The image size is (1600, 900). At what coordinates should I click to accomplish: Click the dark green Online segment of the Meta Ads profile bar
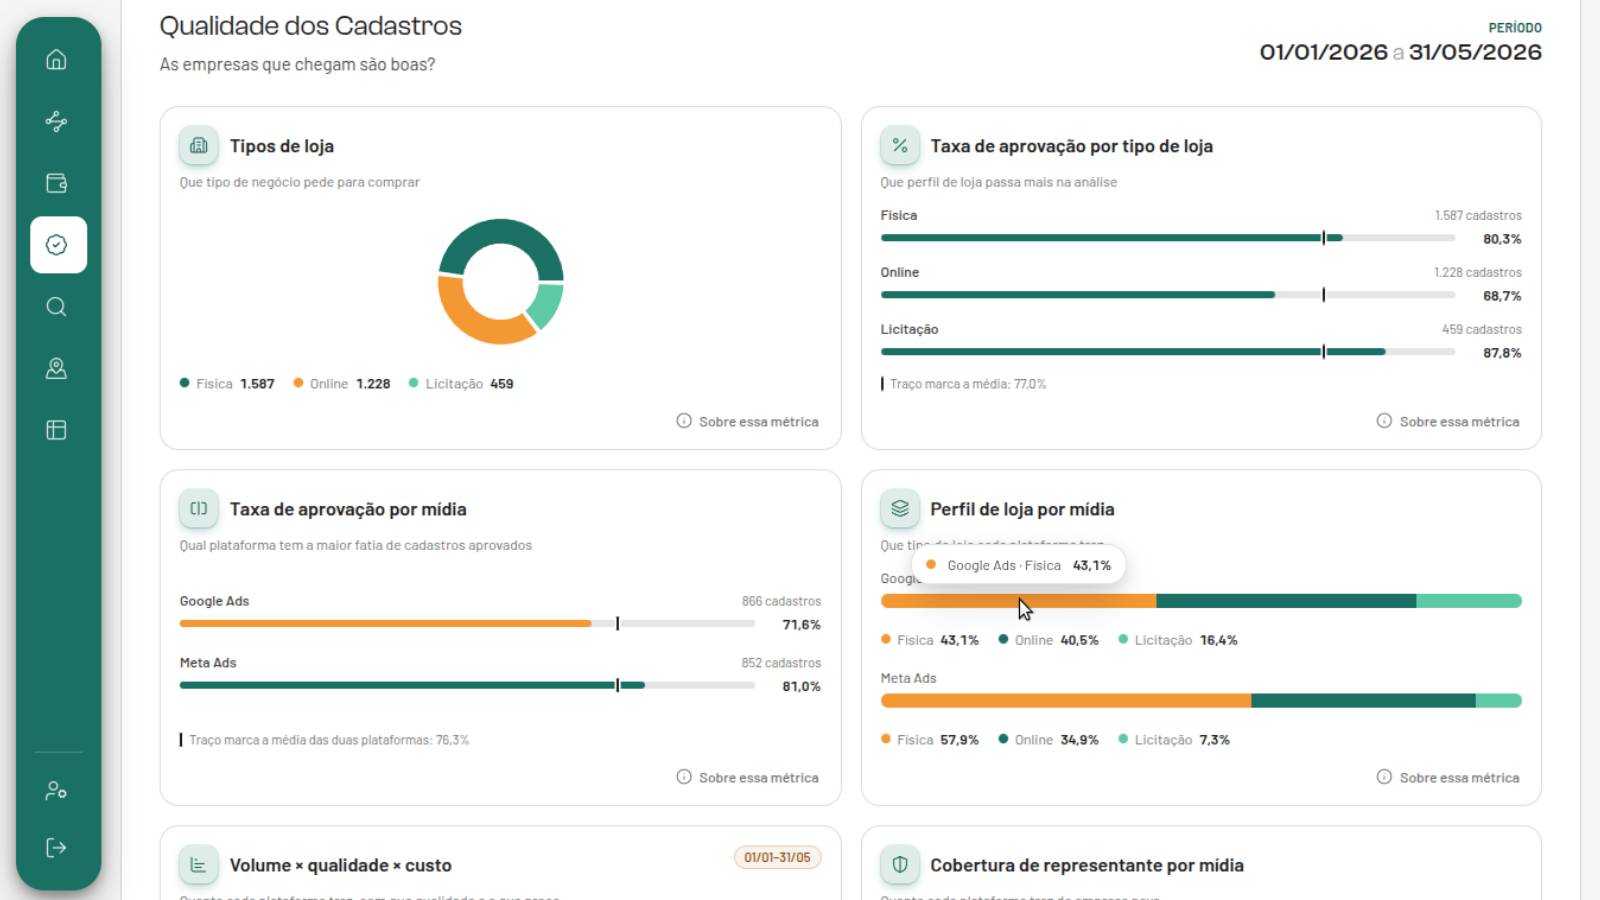click(1363, 701)
